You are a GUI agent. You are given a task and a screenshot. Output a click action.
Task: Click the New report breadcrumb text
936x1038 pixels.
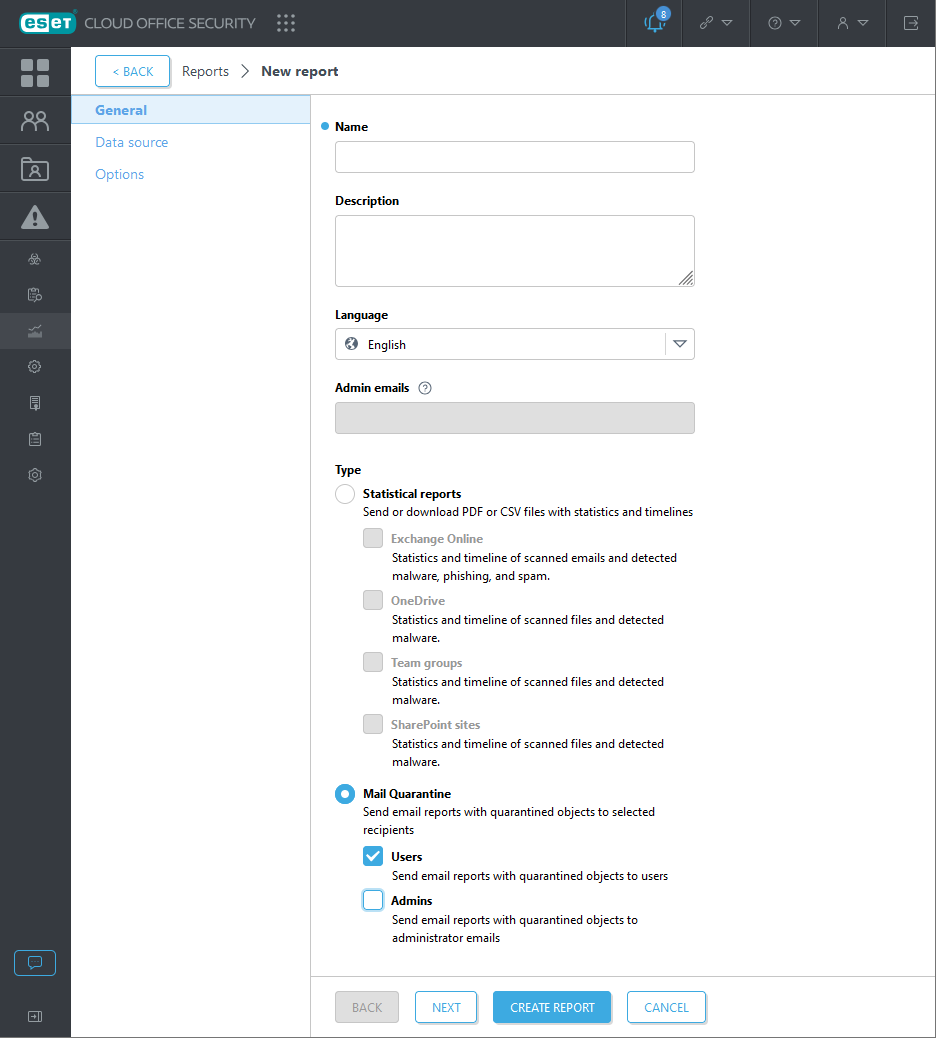pyautogui.click(x=300, y=71)
